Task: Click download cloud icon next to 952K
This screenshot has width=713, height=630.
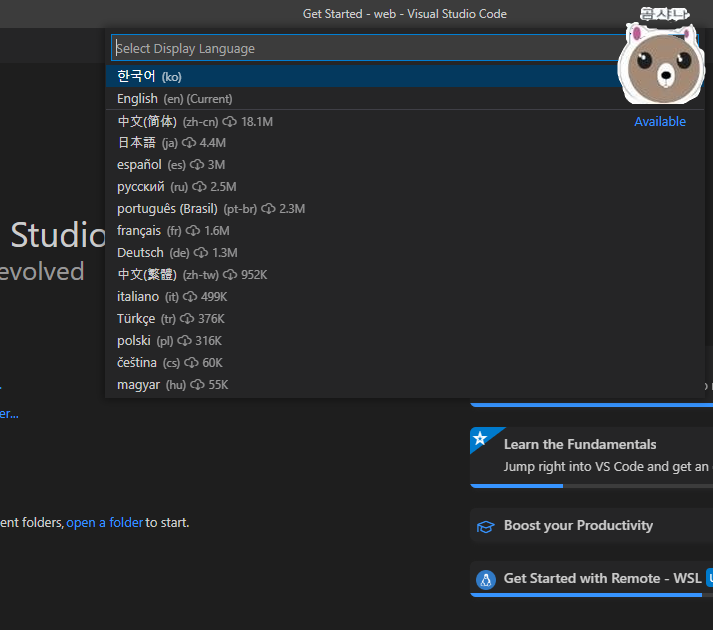Action: (230, 275)
